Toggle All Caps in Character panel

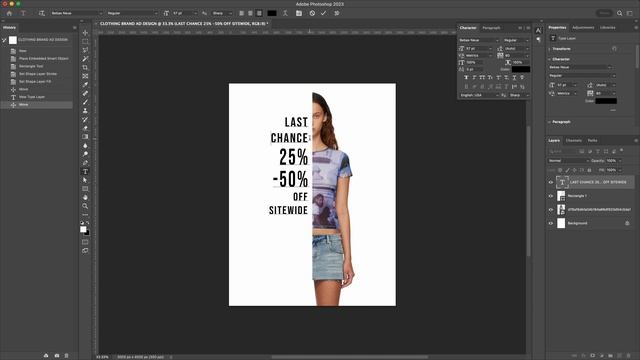tap(482, 77)
